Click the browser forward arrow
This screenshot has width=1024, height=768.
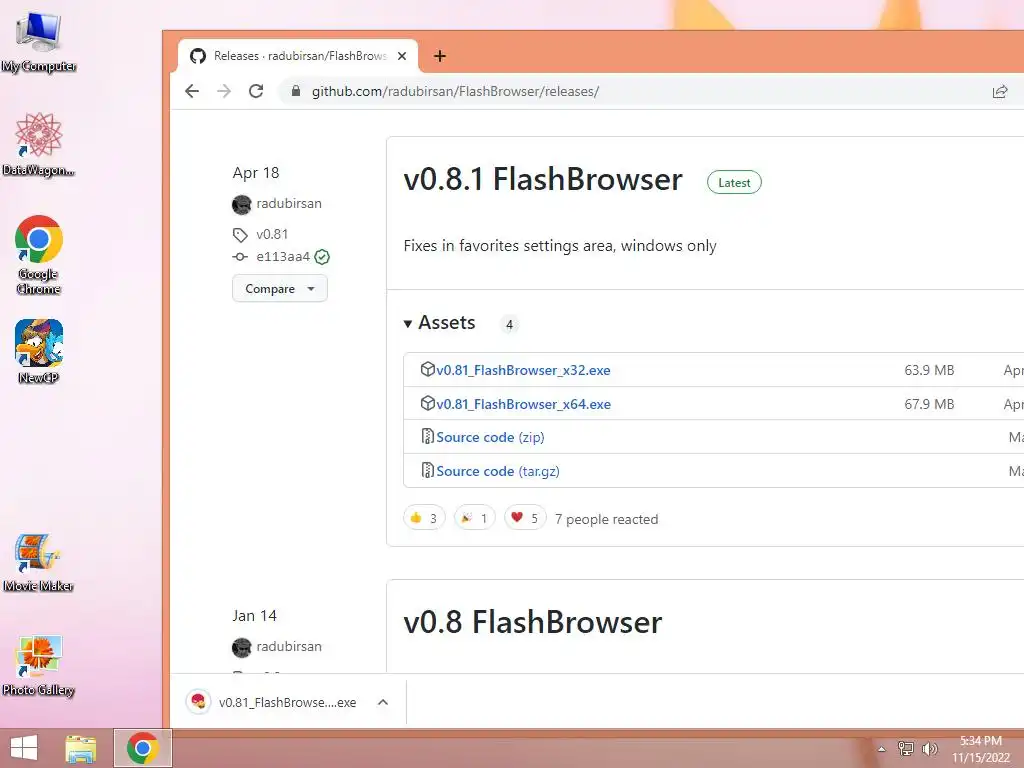tap(224, 91)
